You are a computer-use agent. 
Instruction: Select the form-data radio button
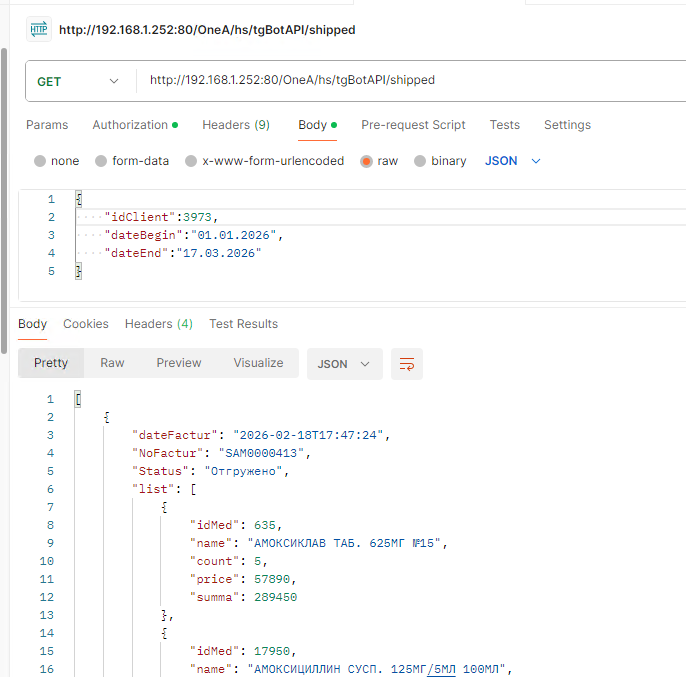[101, 161]
